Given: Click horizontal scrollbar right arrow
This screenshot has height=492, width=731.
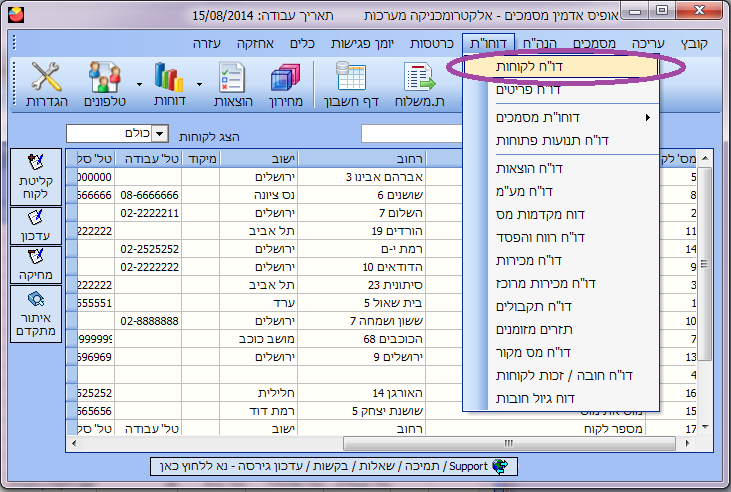Looking at the screenshot, I should click(x=687, y=443).
